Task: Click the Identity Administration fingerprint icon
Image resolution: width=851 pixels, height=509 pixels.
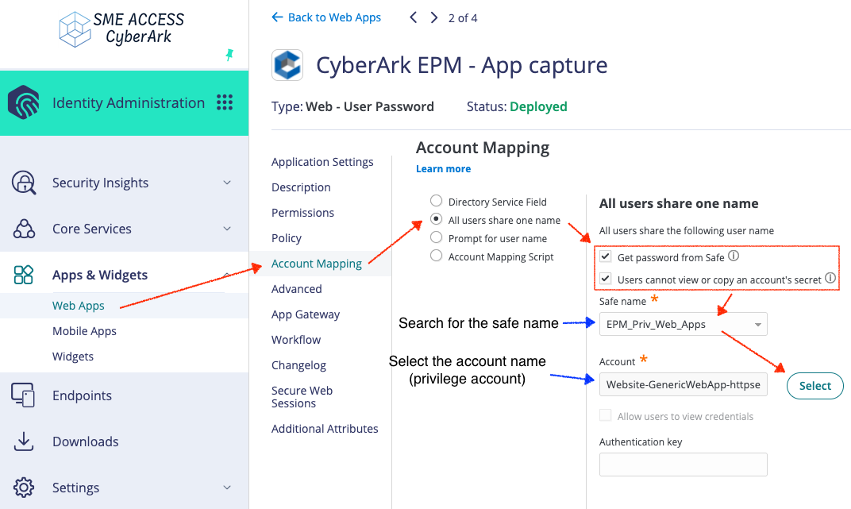Action: click(23, 102)
